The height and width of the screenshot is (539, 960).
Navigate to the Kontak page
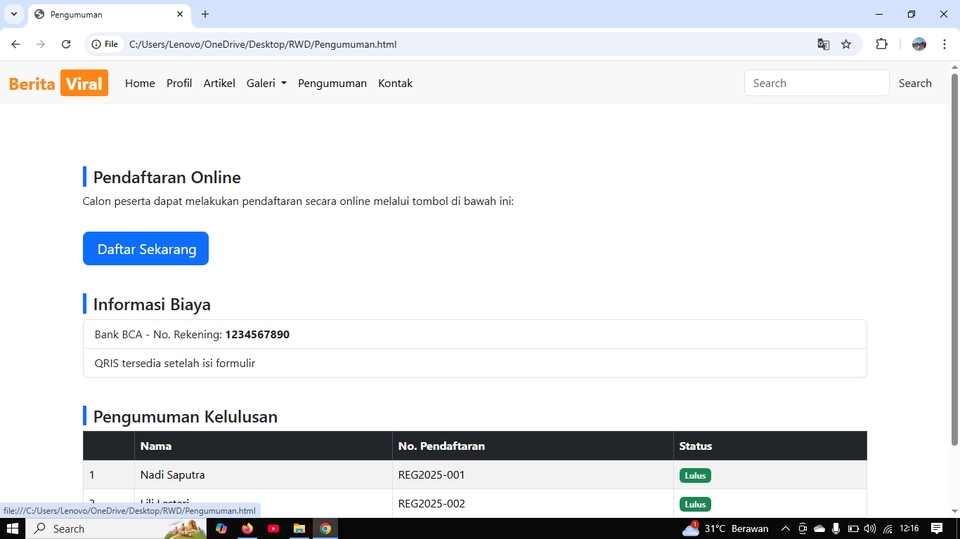395,83
